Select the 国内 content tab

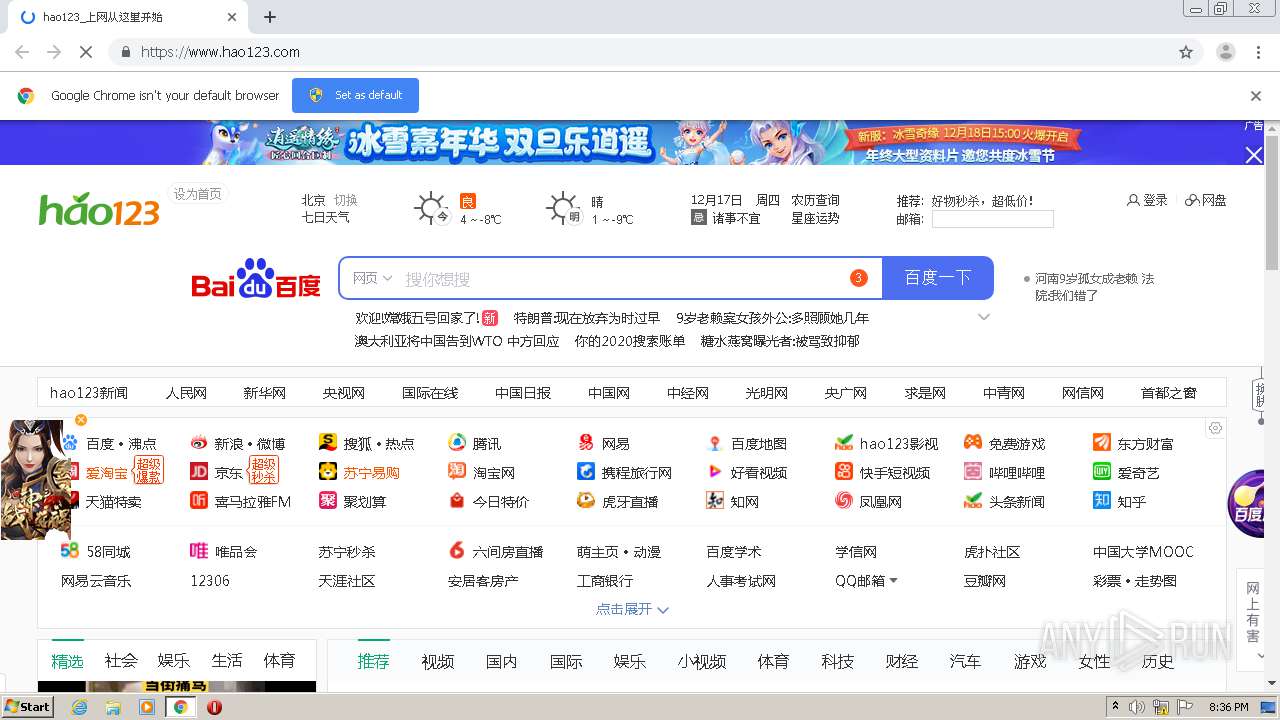coord(501,662)
